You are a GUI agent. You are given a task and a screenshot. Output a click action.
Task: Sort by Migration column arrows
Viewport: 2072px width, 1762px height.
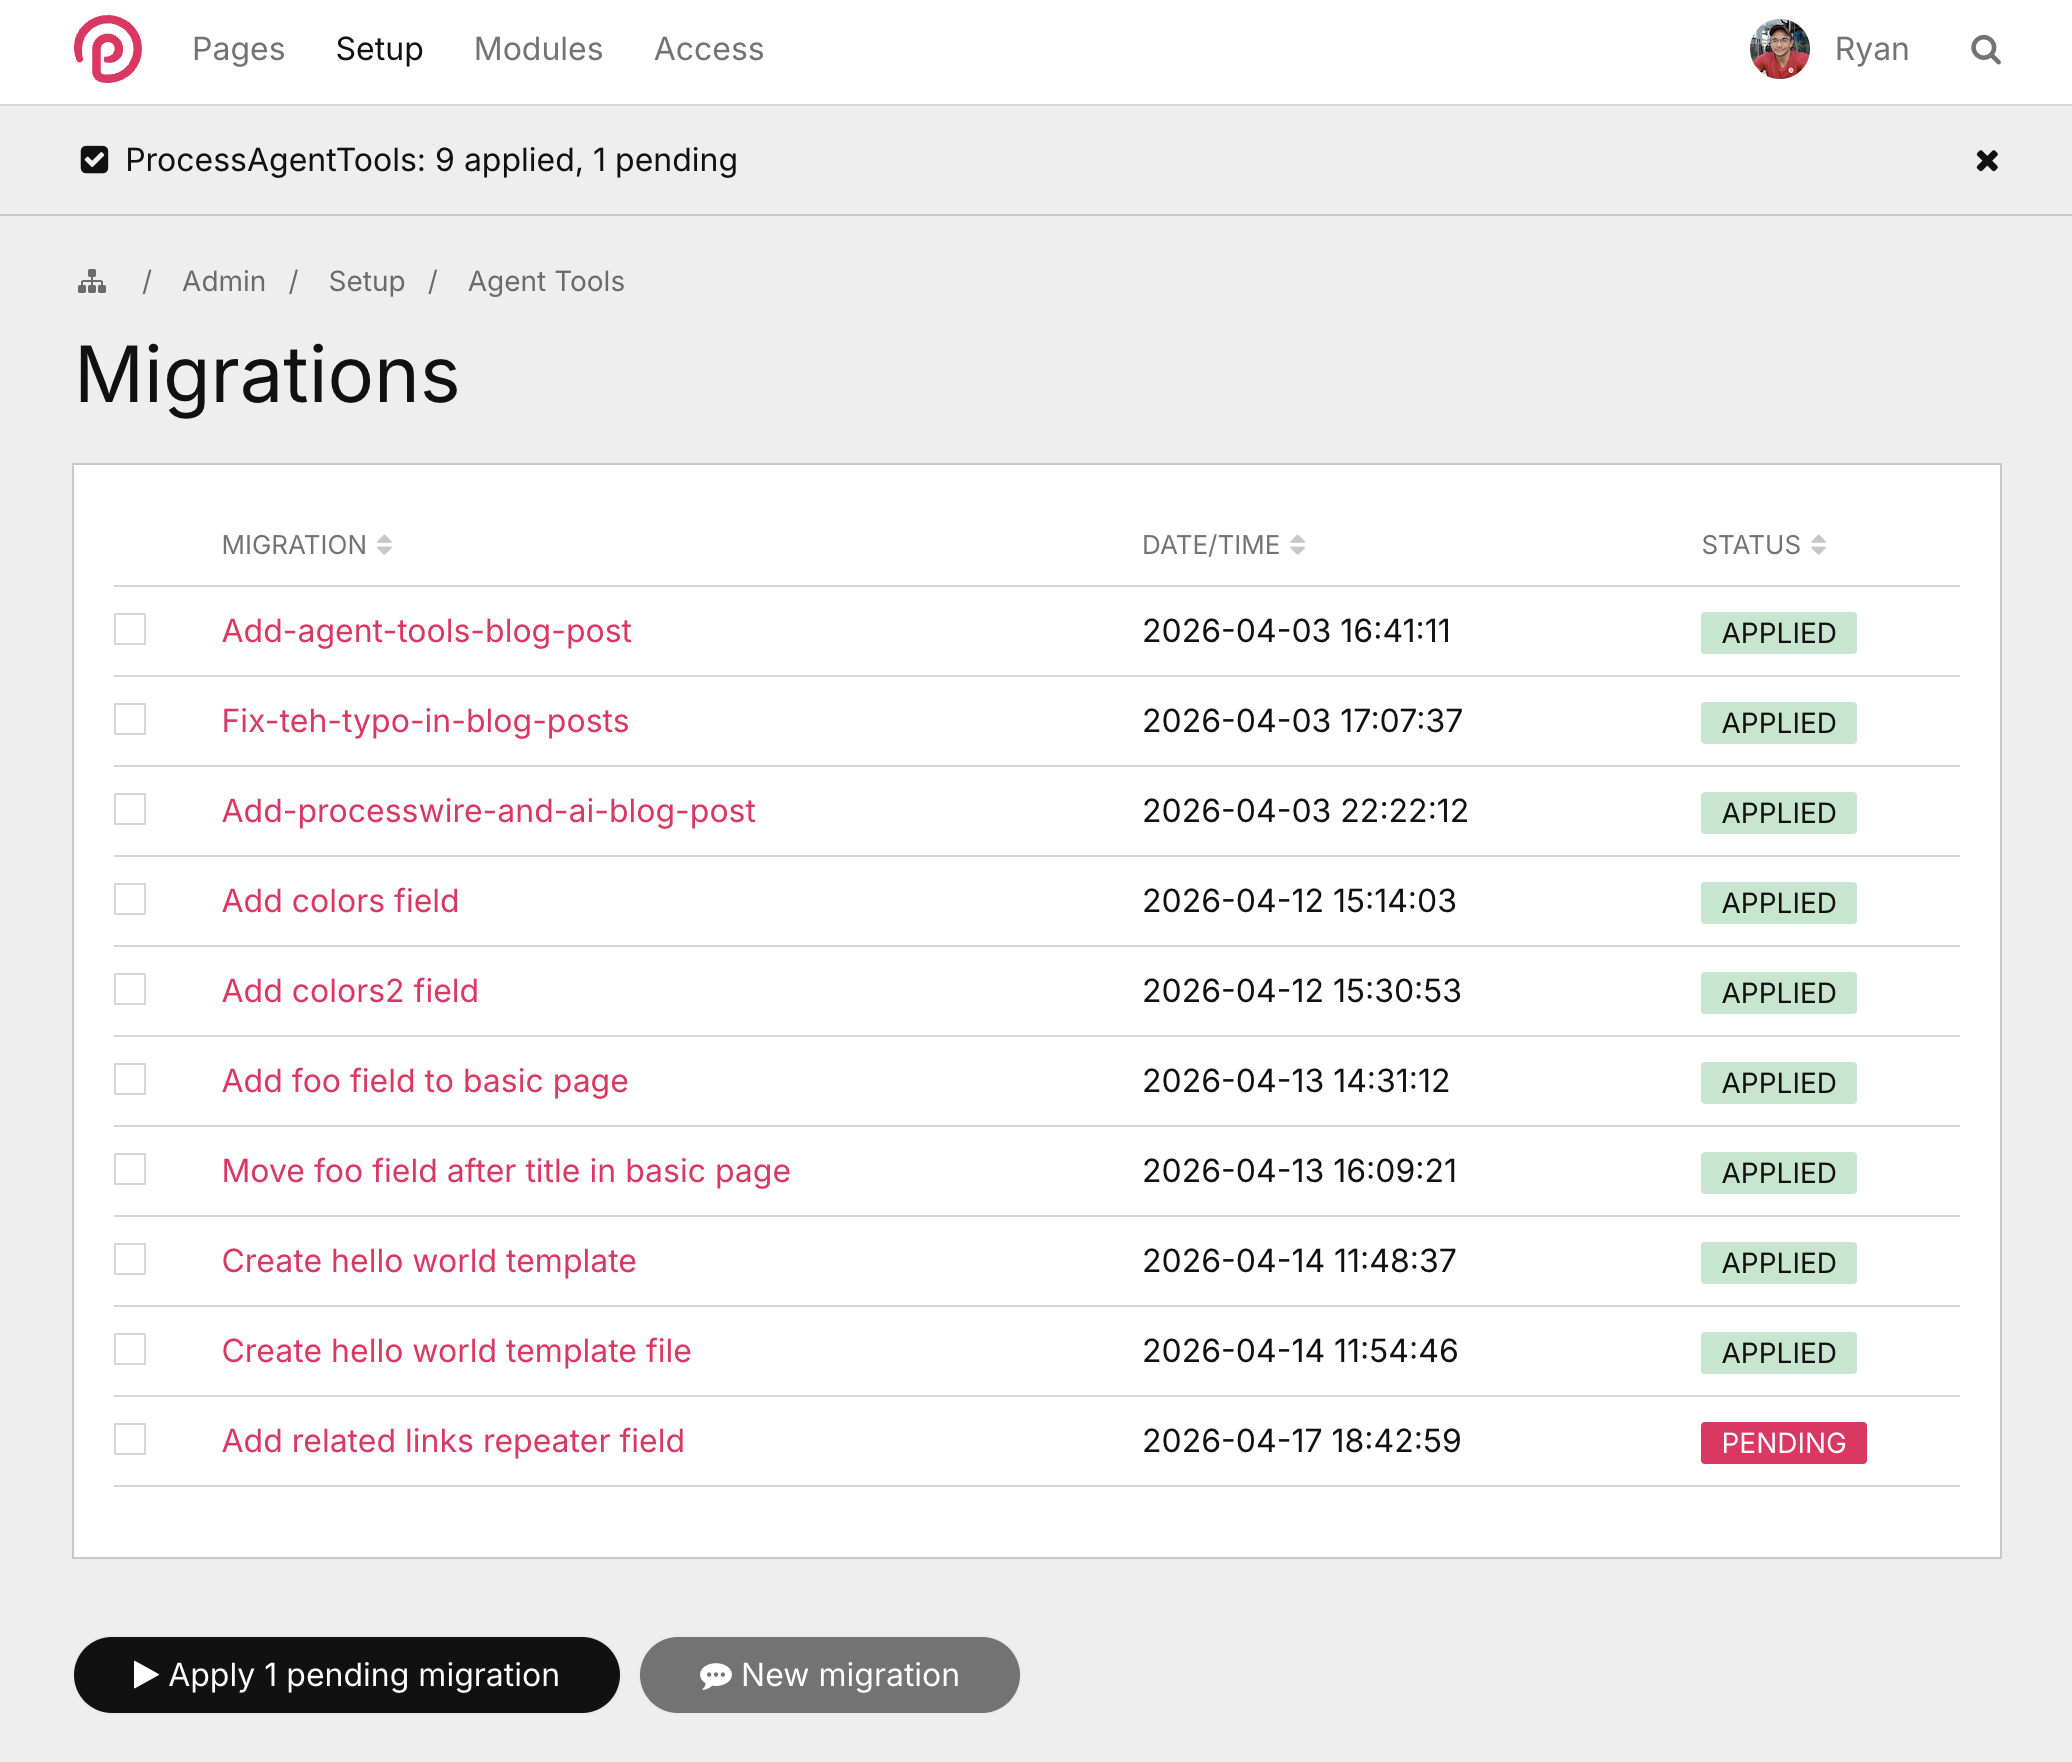pyautogui.click(x=384, y=545)
